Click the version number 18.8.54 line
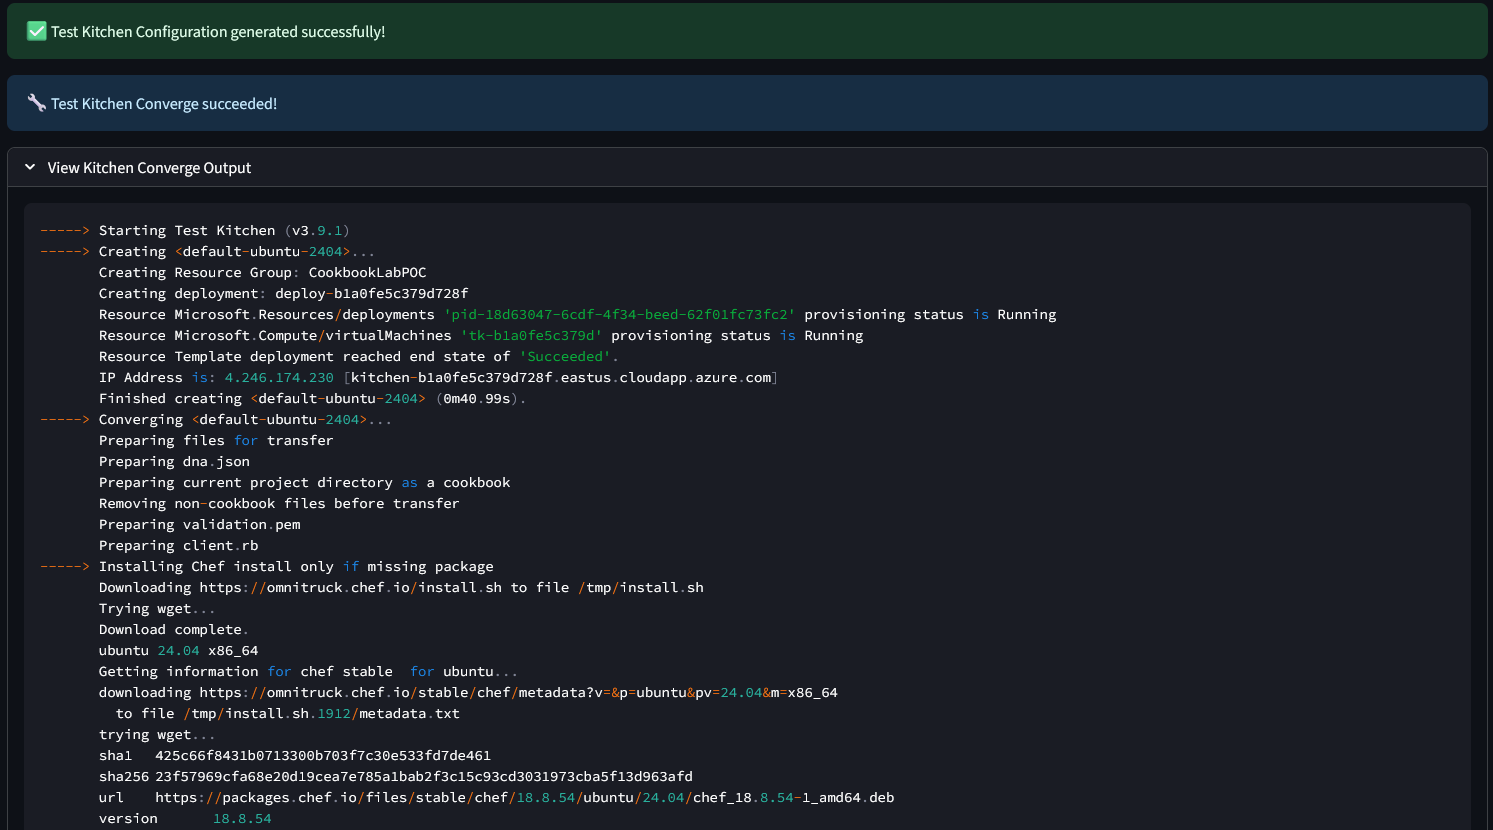This screenshot has width=1493, height=830. (x=242, y=819)
